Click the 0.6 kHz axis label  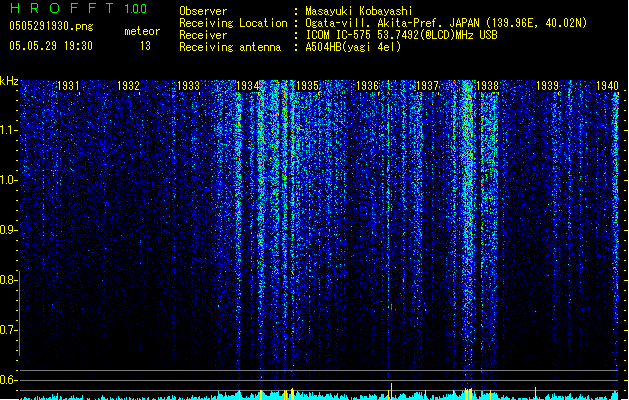(x=8, y=380)
